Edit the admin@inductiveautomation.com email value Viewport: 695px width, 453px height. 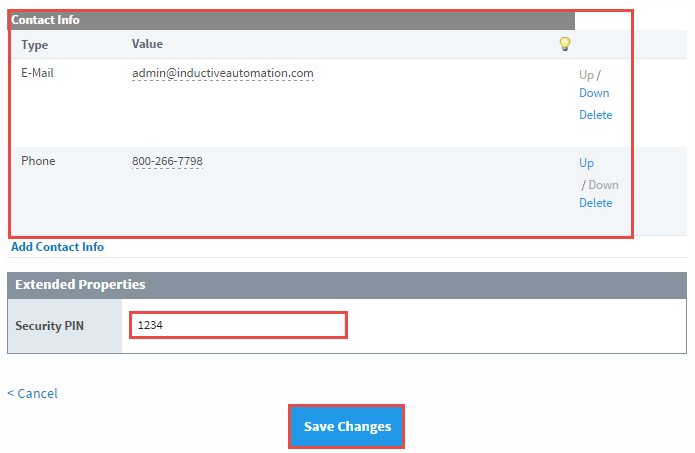tap(222, 73)
